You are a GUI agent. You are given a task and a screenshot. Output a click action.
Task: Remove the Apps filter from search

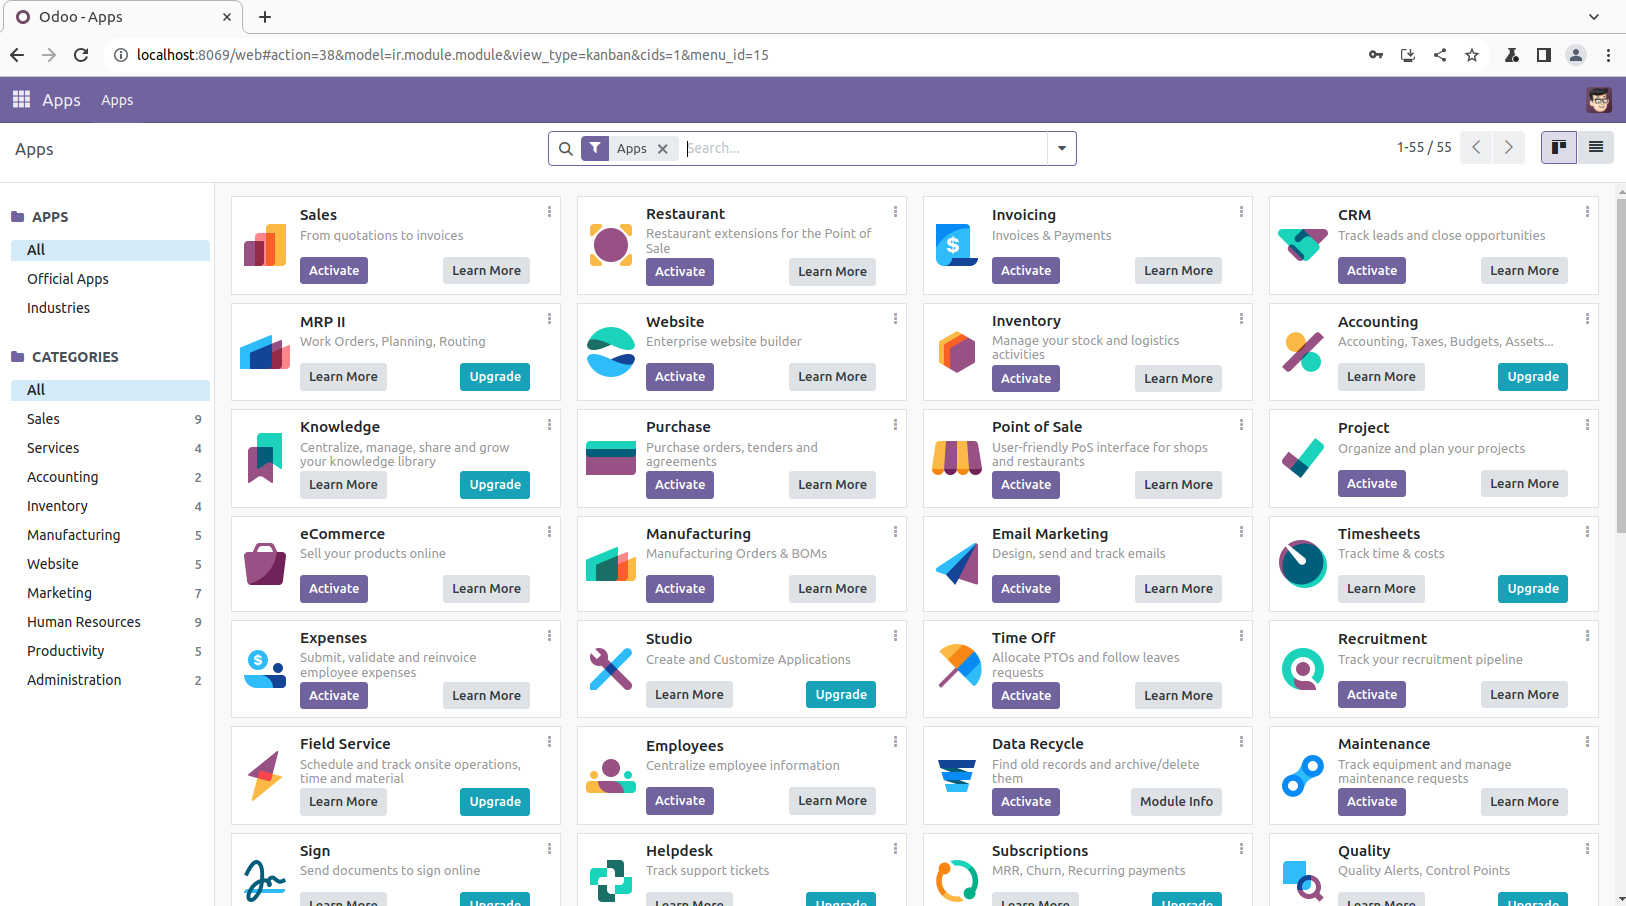[663, 149]
